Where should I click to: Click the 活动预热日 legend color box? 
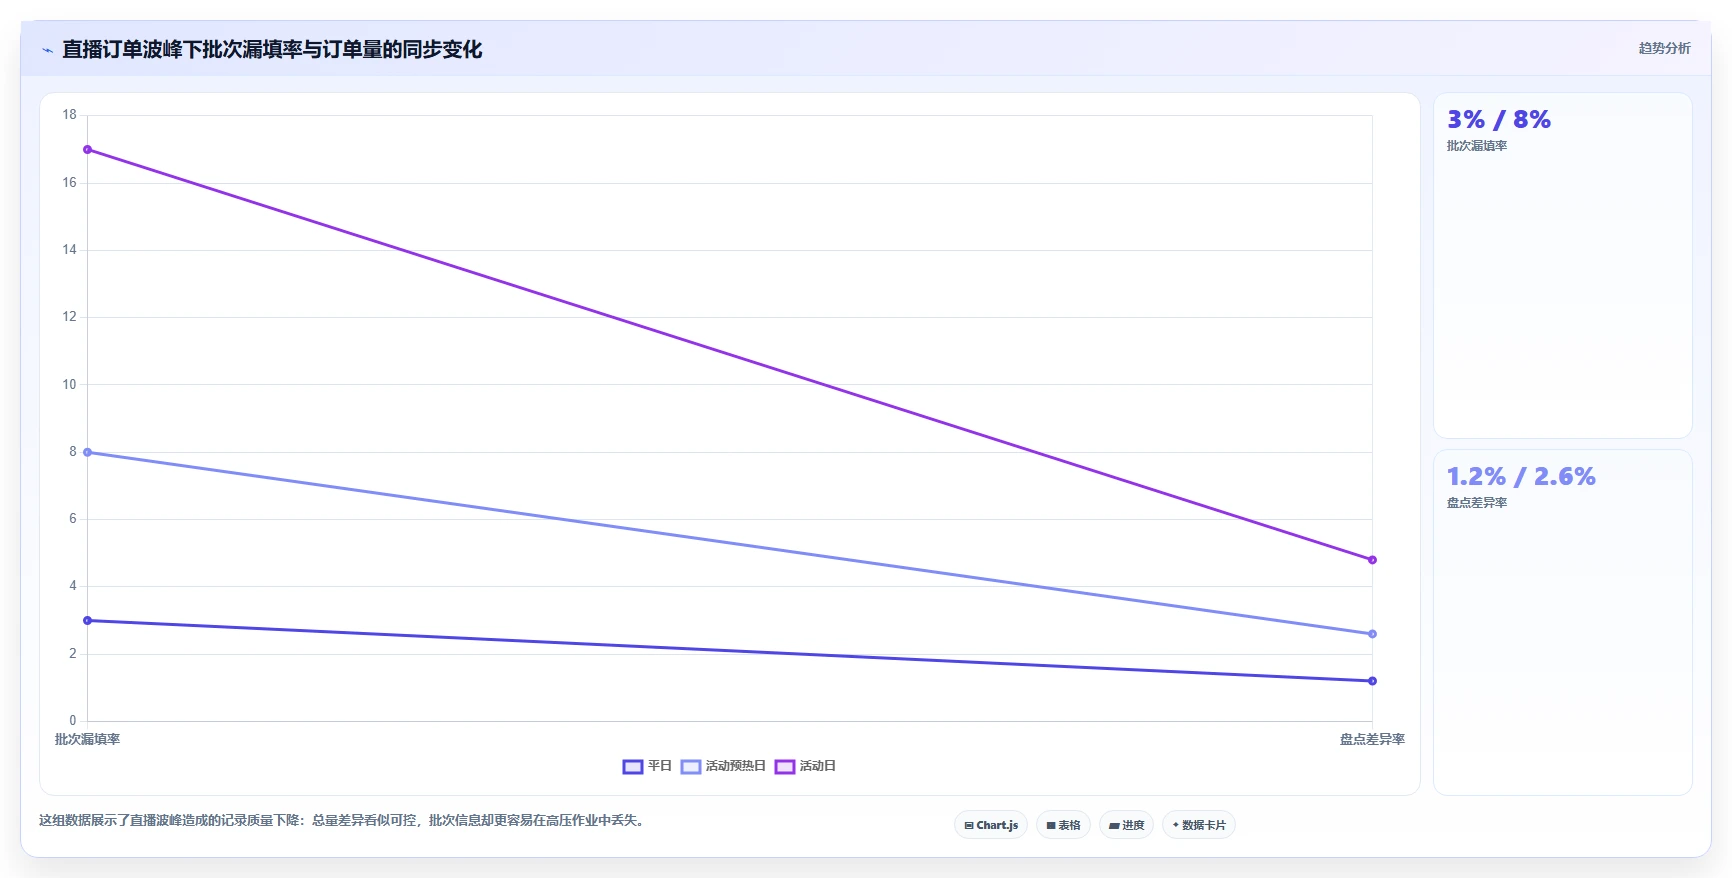pos(690,767)
